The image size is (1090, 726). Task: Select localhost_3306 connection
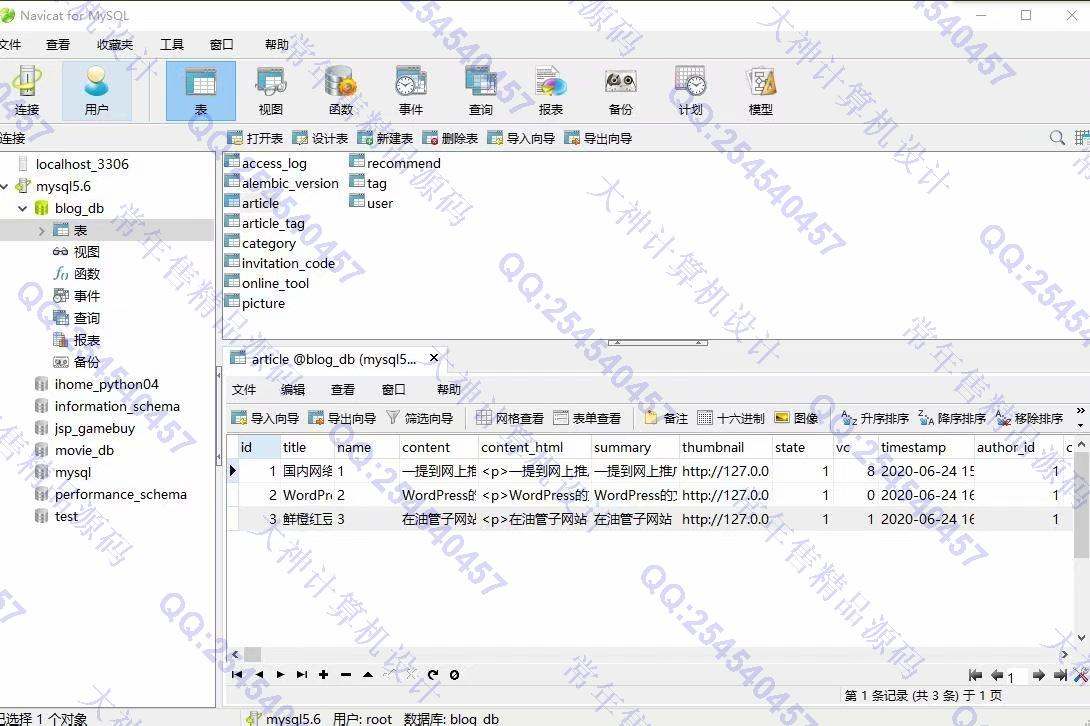[73, 164]
